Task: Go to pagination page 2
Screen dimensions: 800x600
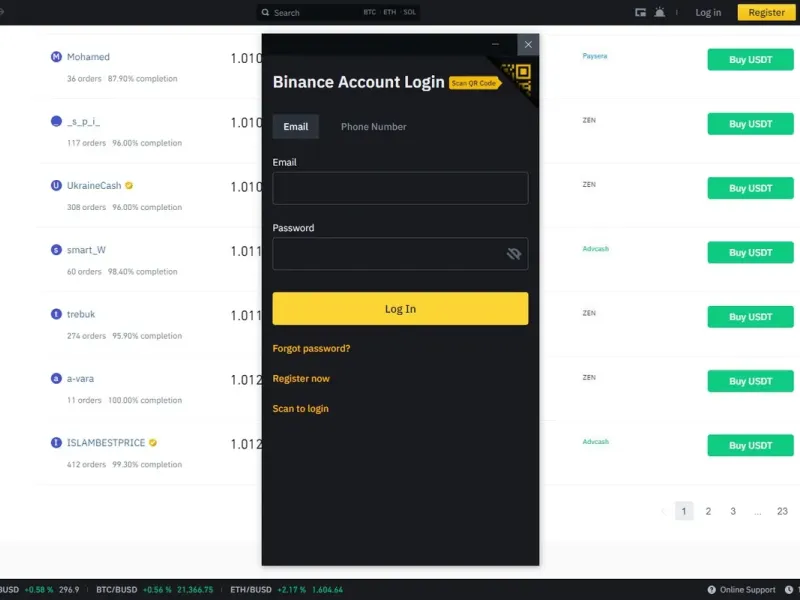Action: [708, 511]
